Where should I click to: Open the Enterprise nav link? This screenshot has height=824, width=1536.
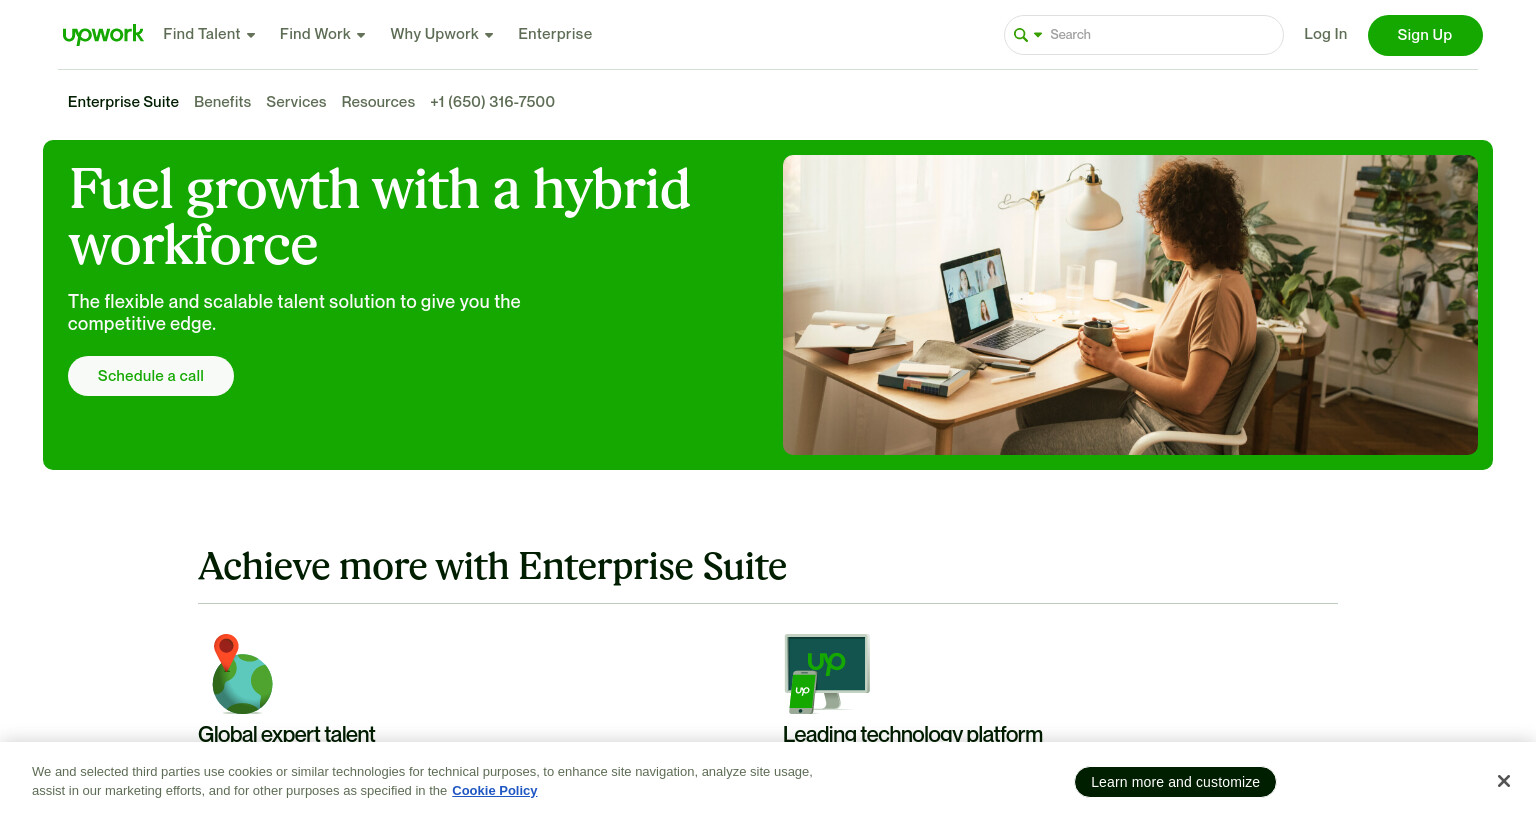(555, 34)
